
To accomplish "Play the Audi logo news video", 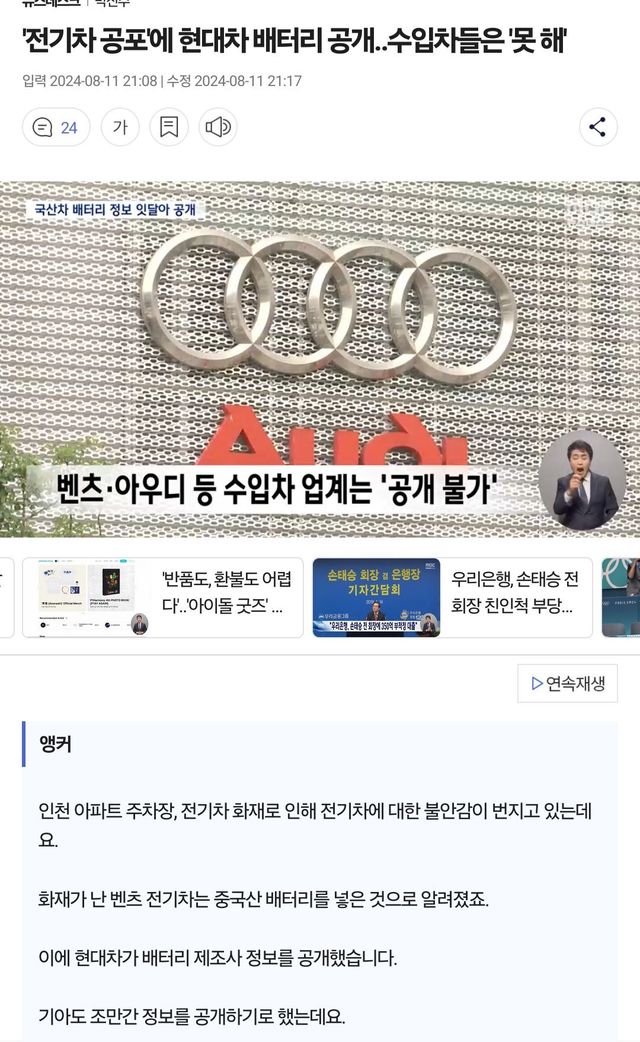I will [x=320, y=359].
